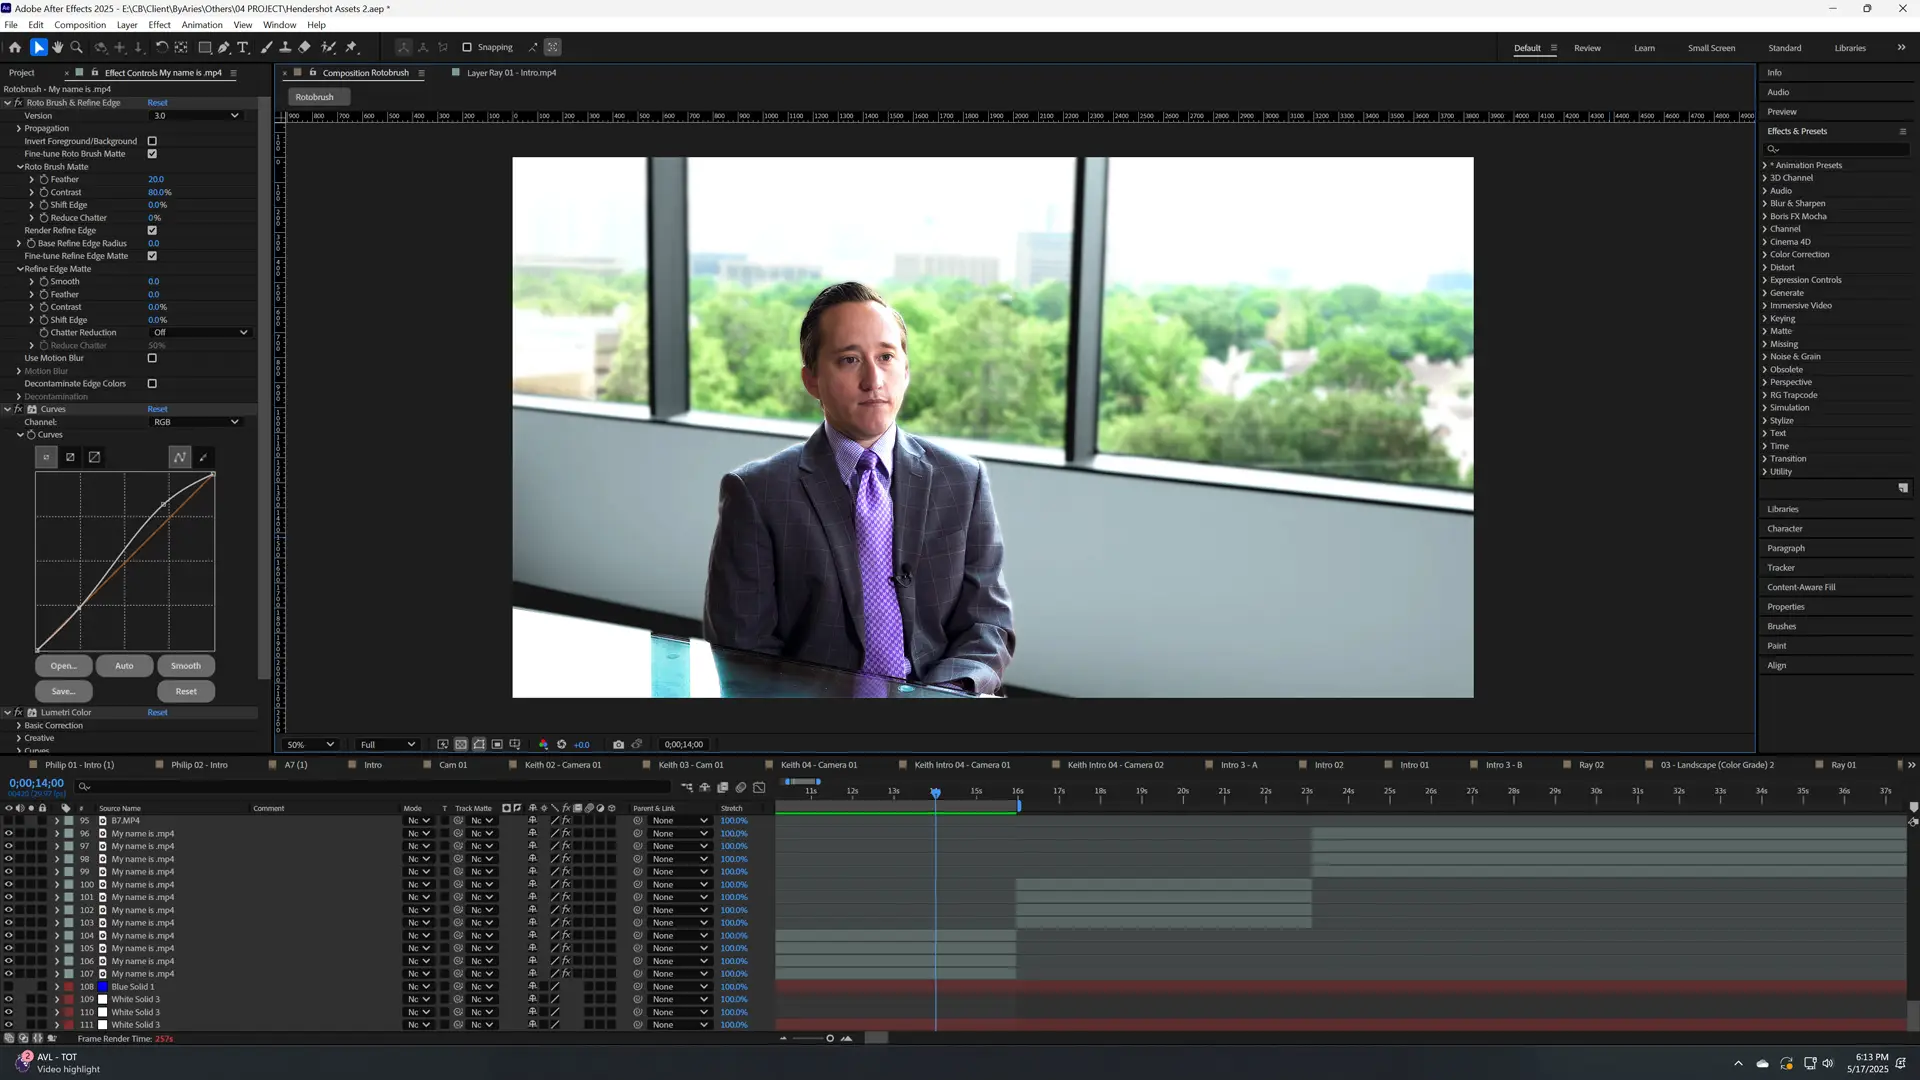Select the Zoom tool in toolbar
The height and width of the screenshot is (1080, 1920).
tap(76, 47)
